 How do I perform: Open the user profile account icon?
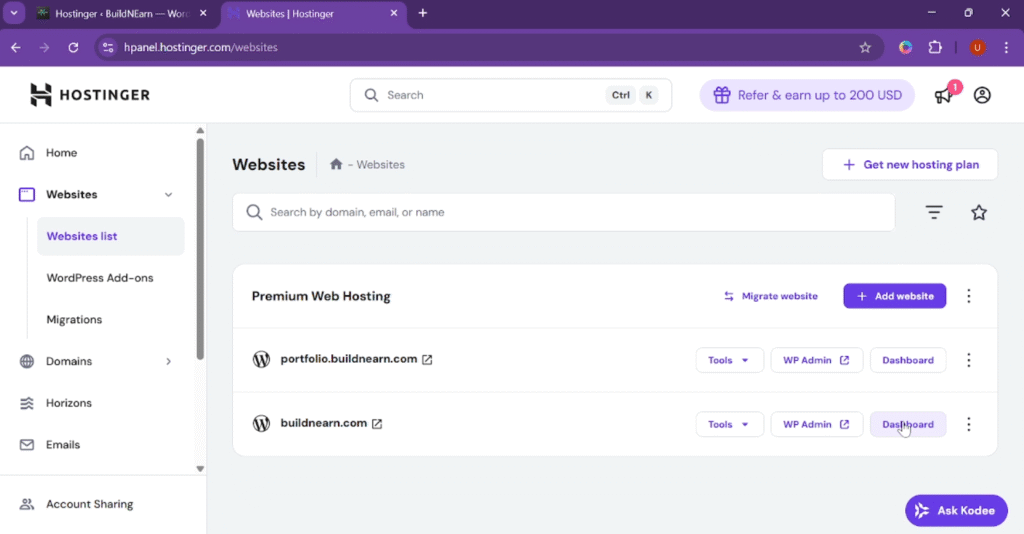coord(982,95)
